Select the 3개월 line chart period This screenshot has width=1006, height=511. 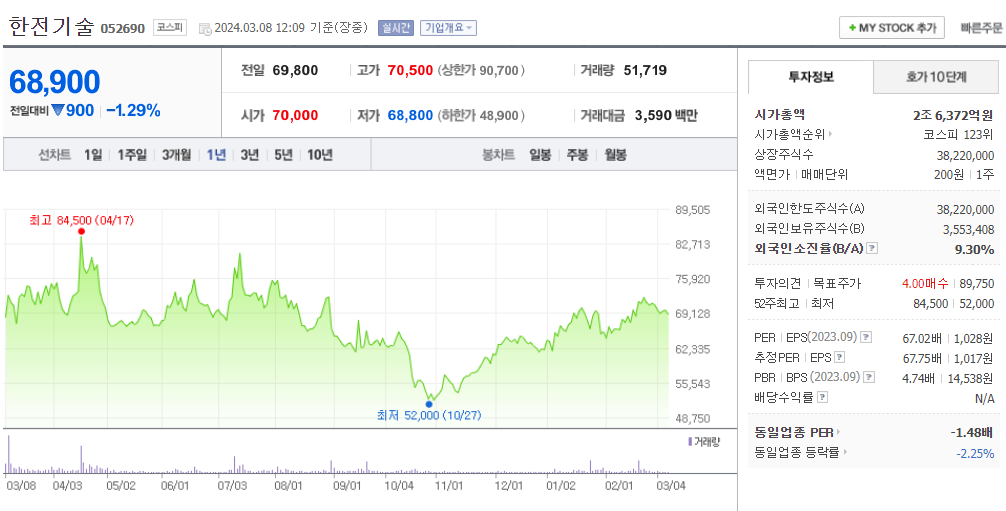176,155
